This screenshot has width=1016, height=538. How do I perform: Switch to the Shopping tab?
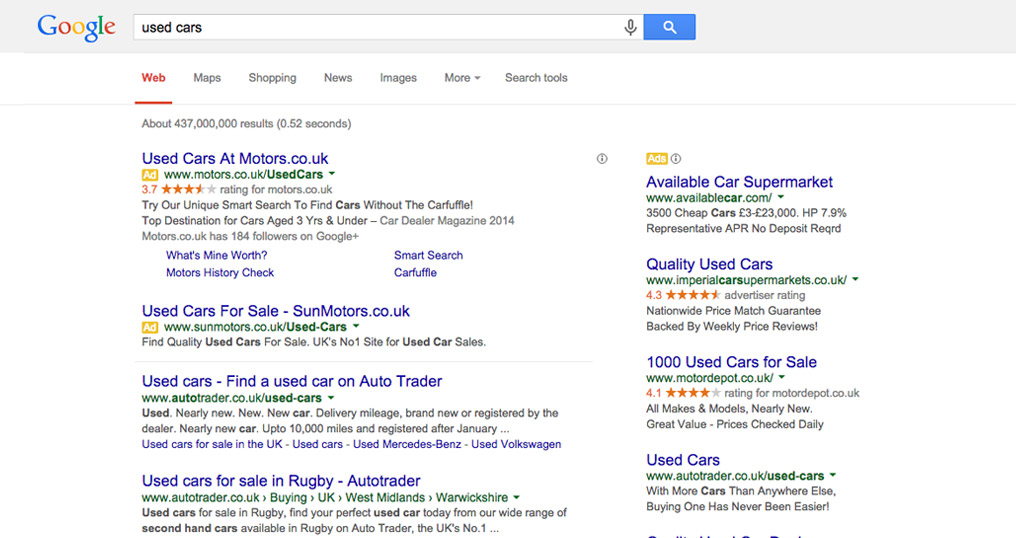pos(272,78)
